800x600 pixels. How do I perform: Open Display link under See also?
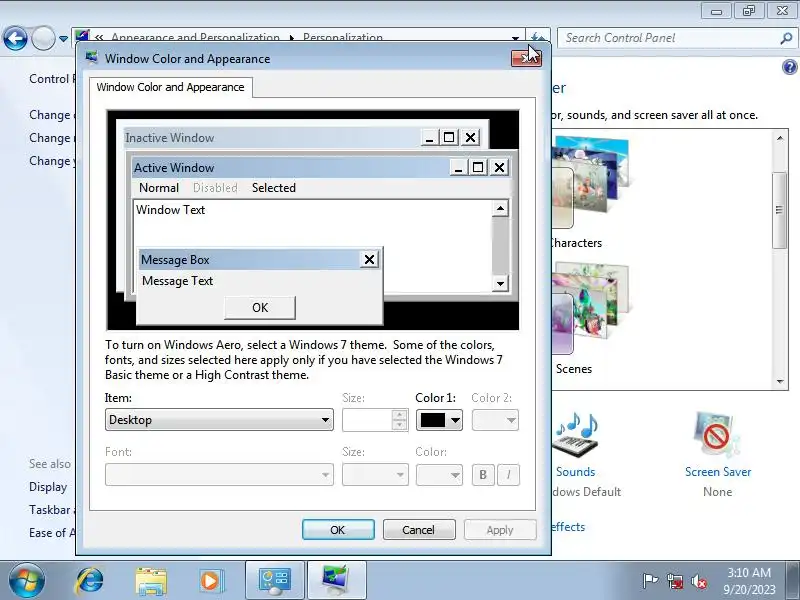tap(48, 487)
